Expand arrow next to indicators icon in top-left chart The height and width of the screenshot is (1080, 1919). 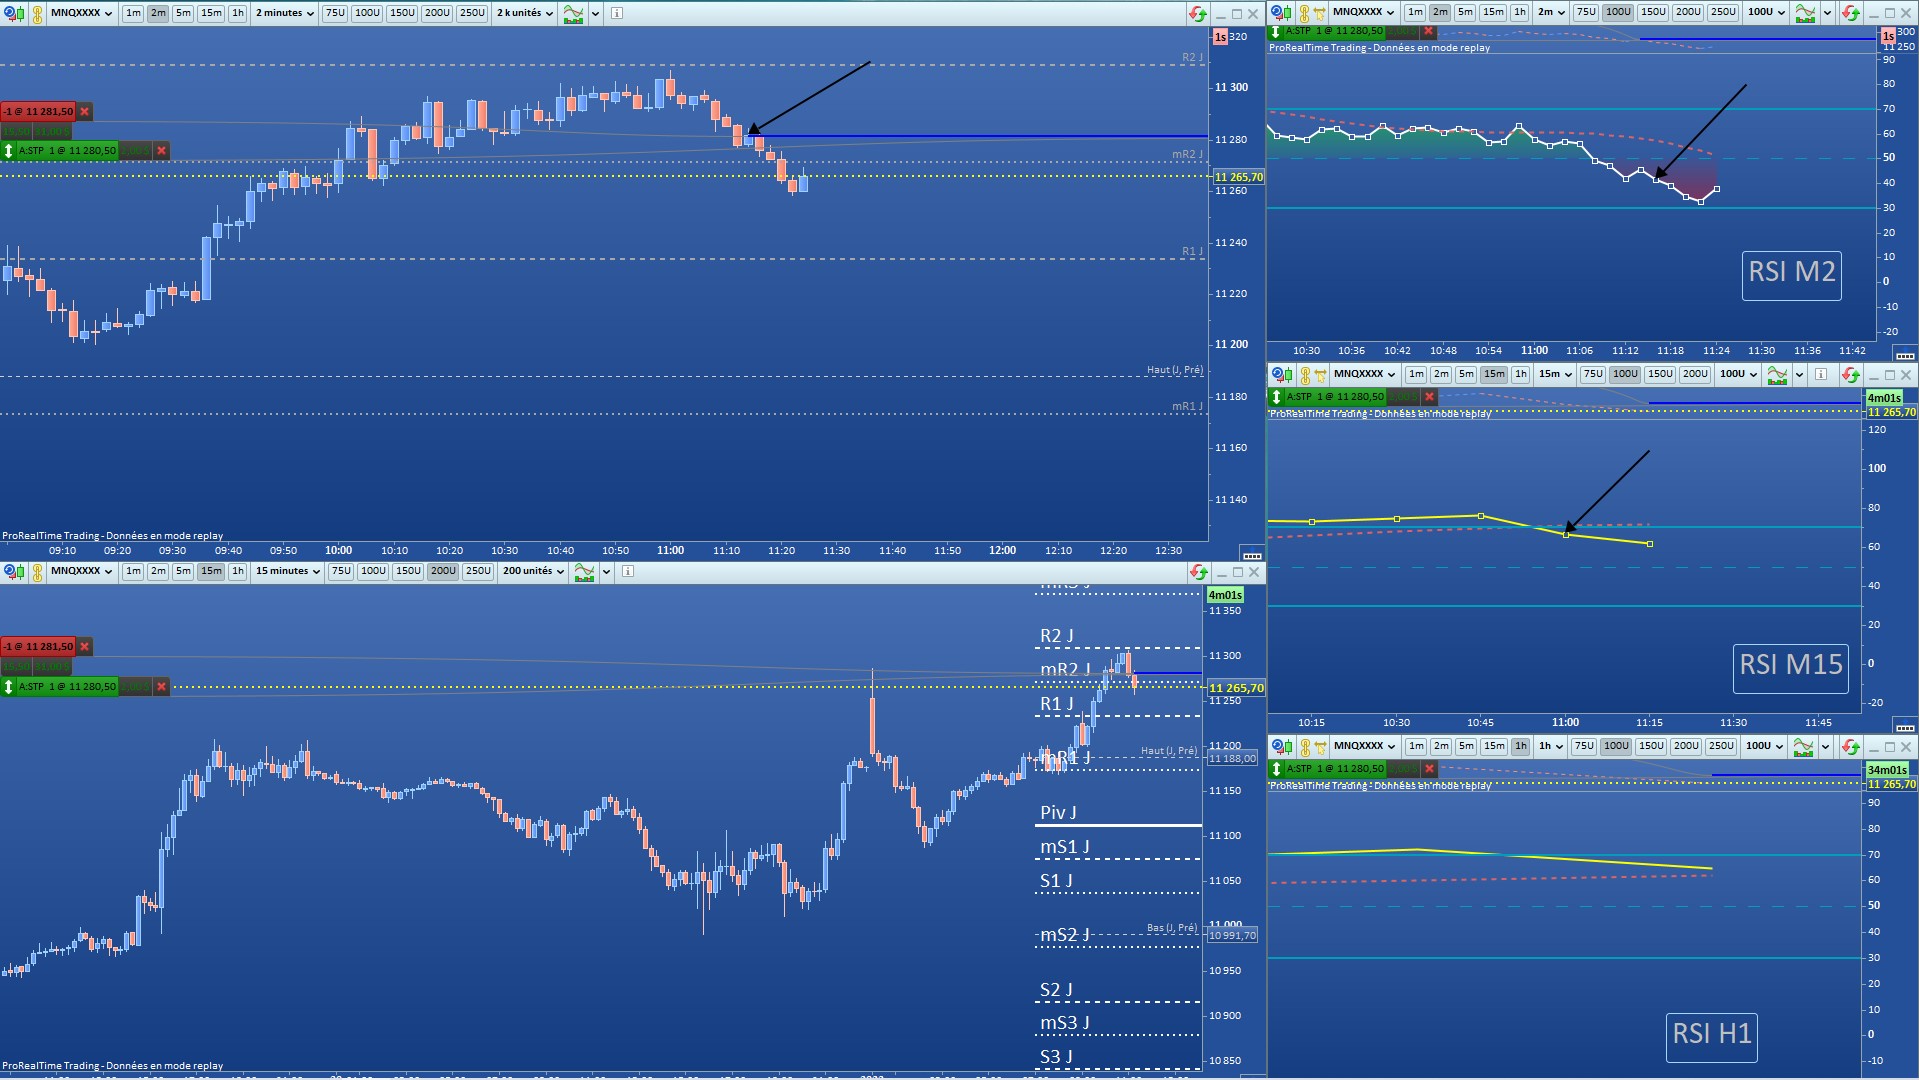(595, 14)
